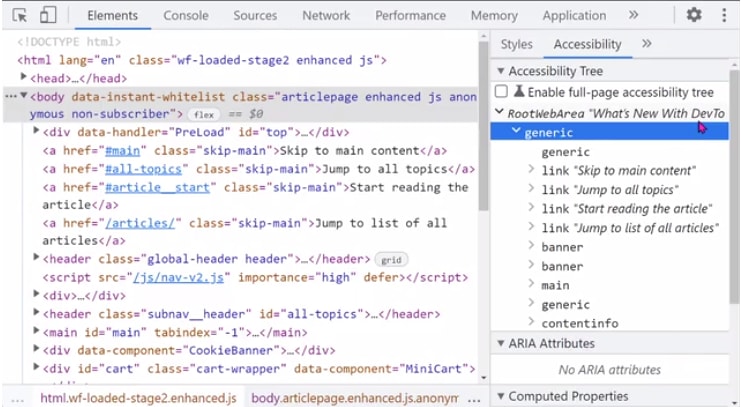This screenshot has width=741, height=407.
Task: Expand the second banner node
Action: pos(531,265)
